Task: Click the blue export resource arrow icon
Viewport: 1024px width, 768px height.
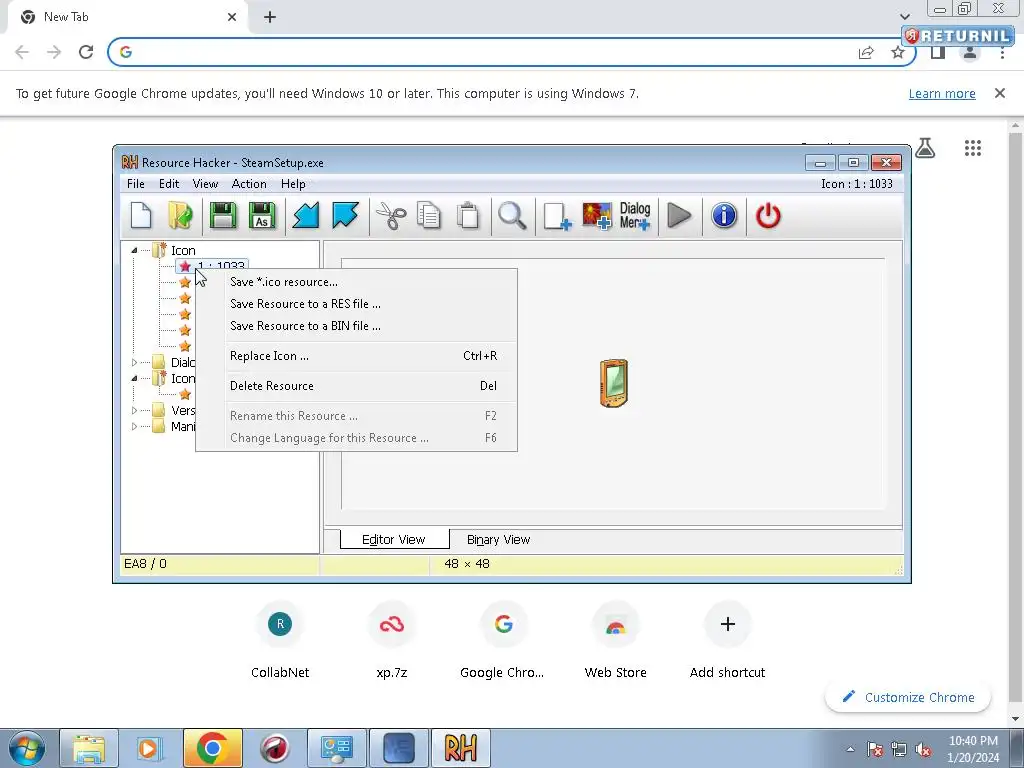Action: tap(345, 216)
